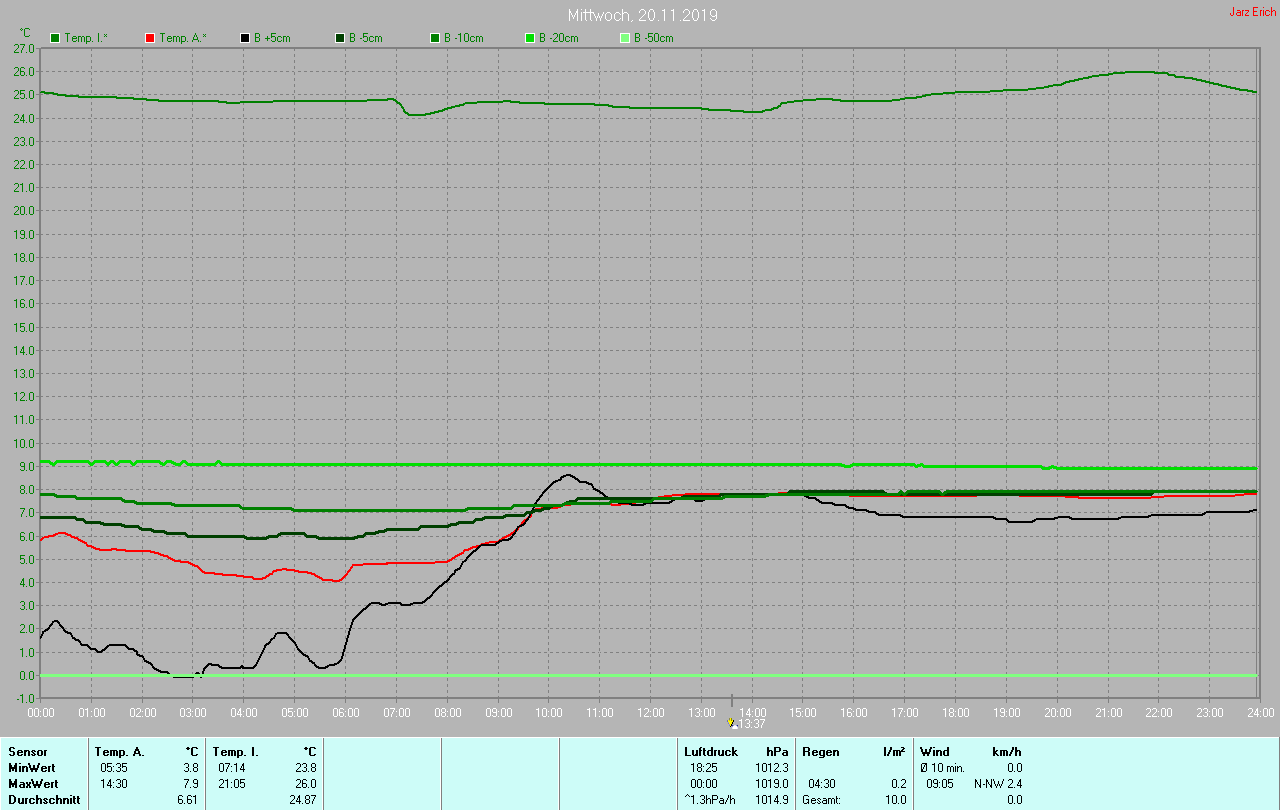
Task: Click the red Temp. A. legend square
Action: click(x=150, y=38)
